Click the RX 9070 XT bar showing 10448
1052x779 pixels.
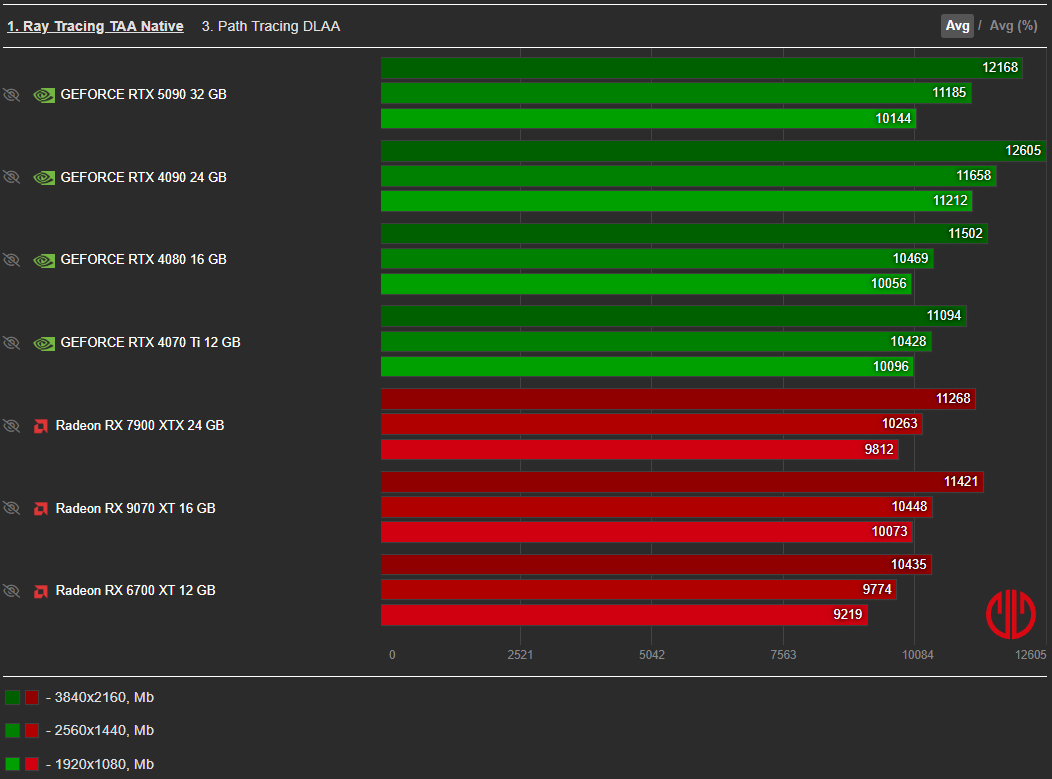tap(657, 507)
